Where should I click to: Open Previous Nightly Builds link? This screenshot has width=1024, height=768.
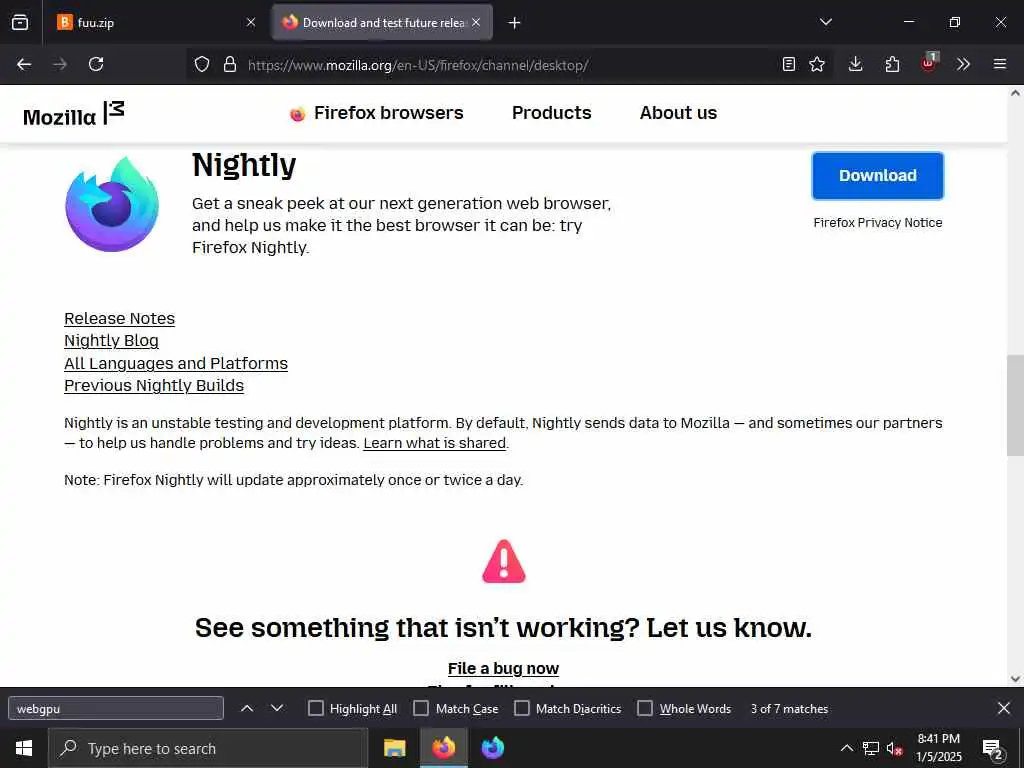(x=153, y=385)
